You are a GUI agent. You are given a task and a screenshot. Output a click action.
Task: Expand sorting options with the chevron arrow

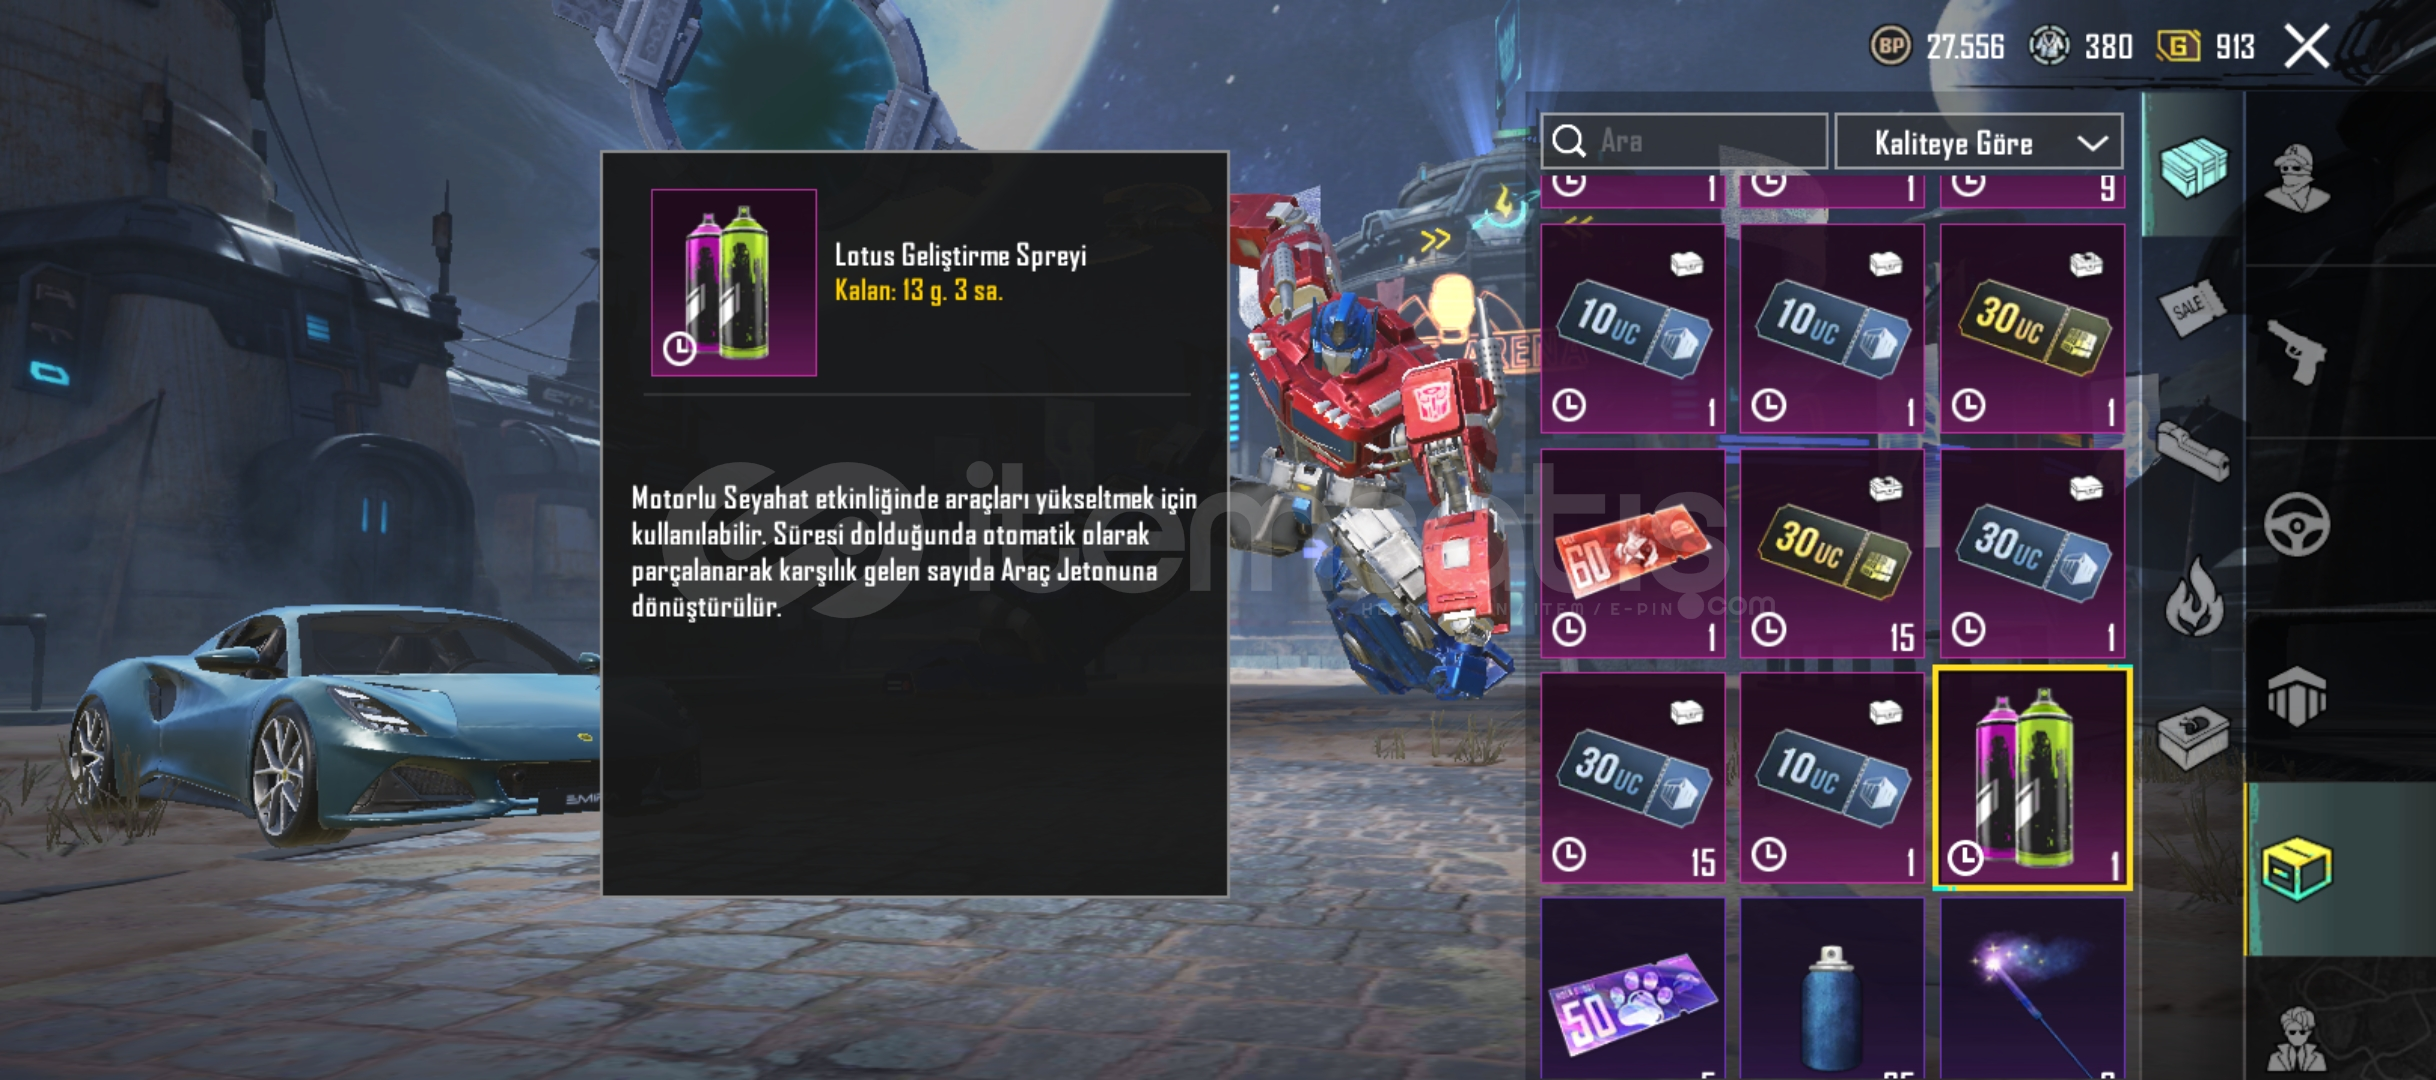2092,143
